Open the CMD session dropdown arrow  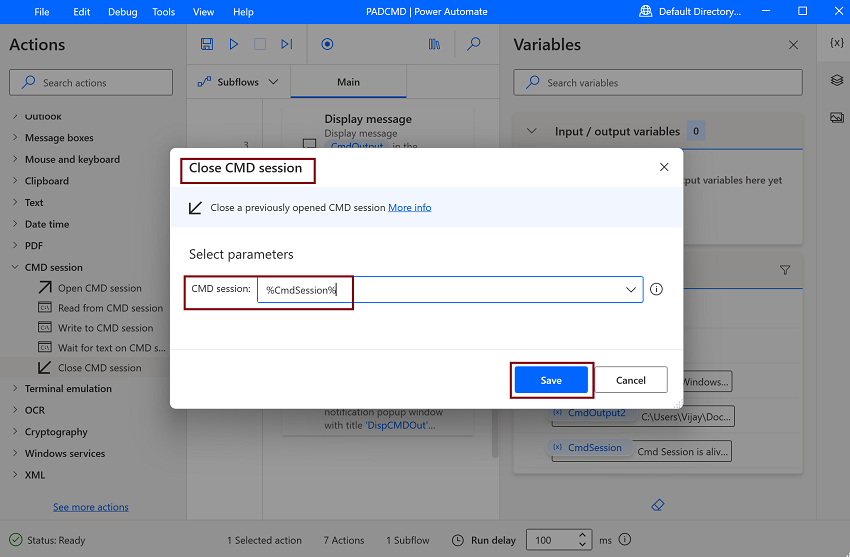click(x=630, y=289)
